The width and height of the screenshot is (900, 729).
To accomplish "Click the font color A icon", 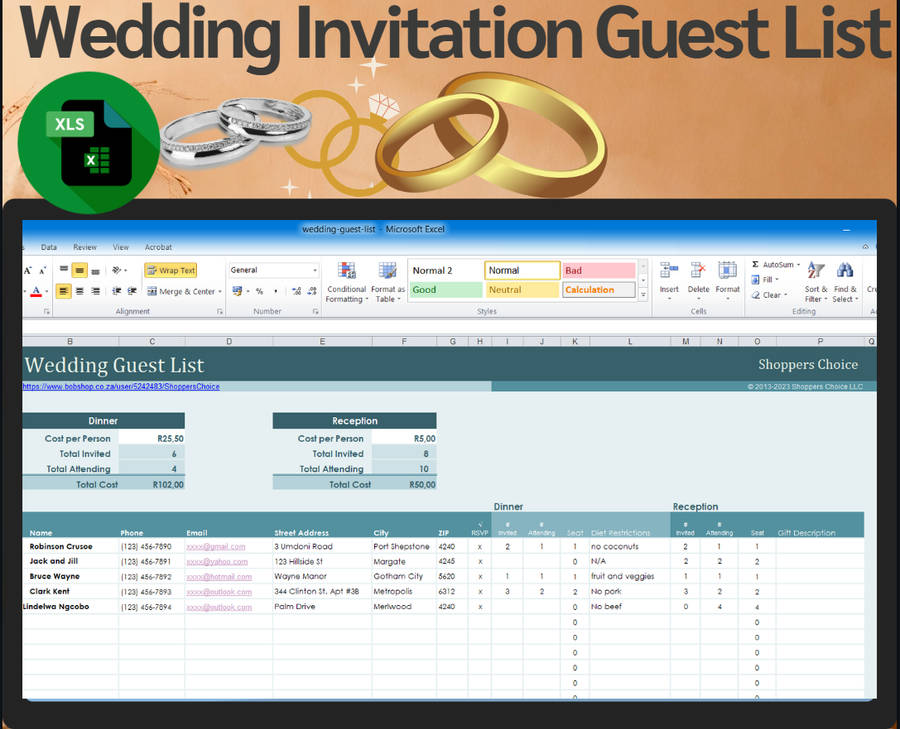I will (35, 292).
